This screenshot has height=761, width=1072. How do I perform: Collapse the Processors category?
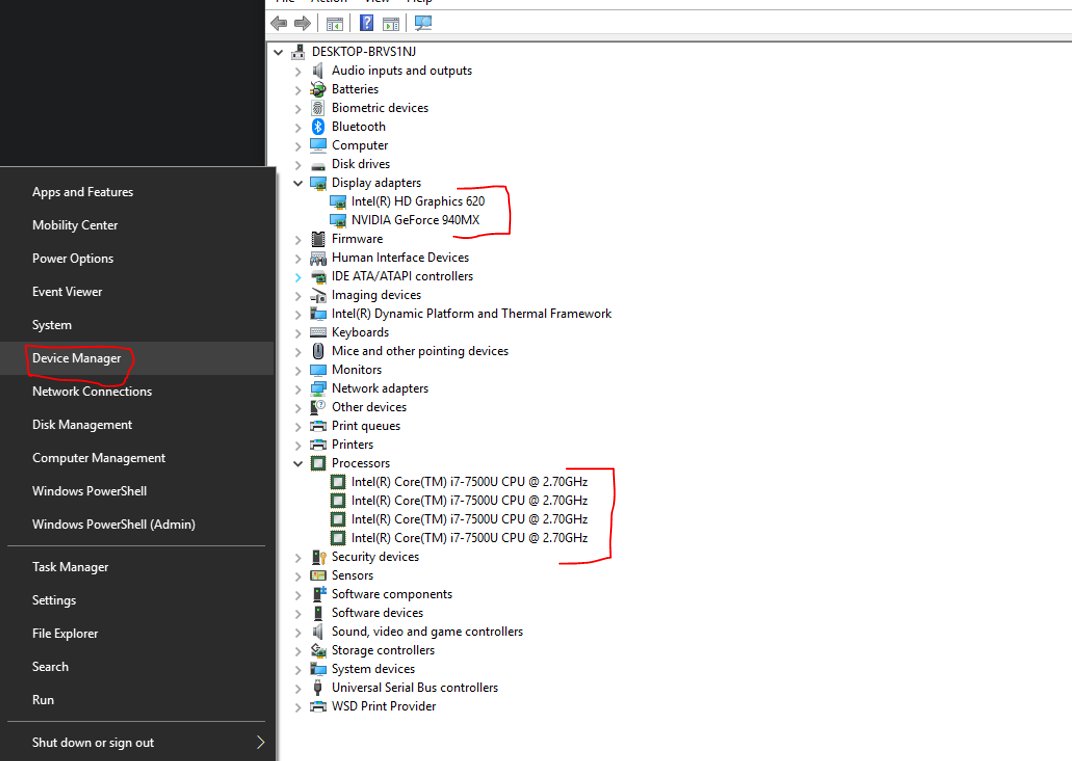point(298,463)
